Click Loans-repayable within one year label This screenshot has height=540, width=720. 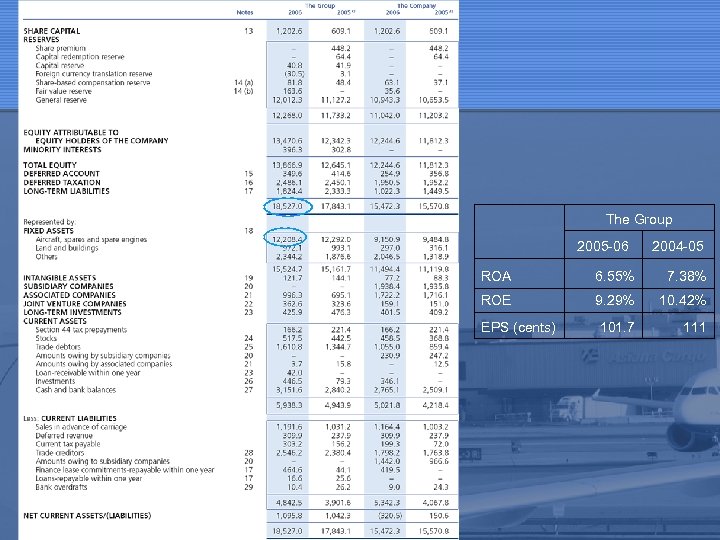pos(89,478)
